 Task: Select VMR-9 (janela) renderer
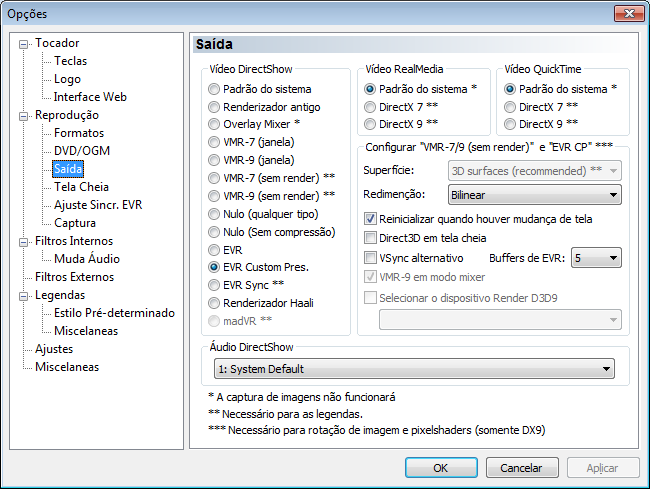click(x=214, y=160)
